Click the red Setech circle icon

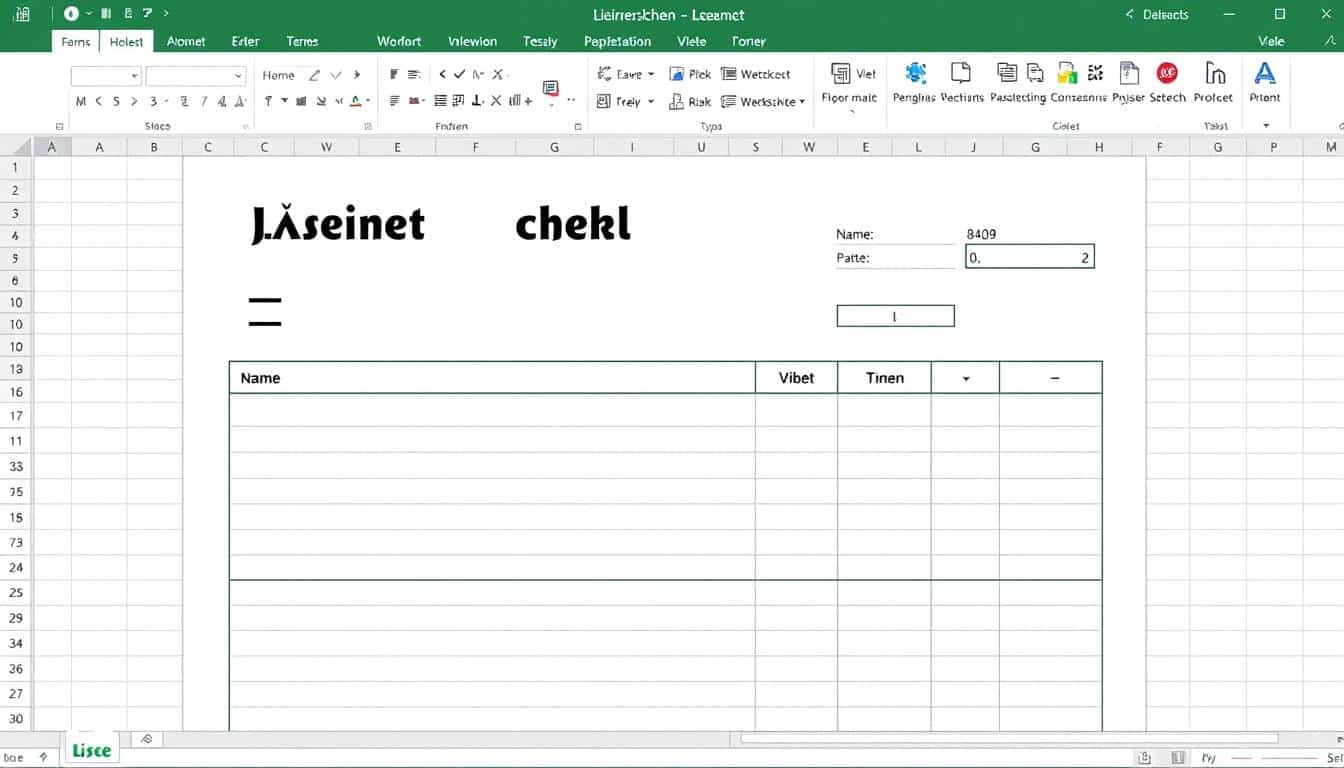click(x=1167, y=74)
